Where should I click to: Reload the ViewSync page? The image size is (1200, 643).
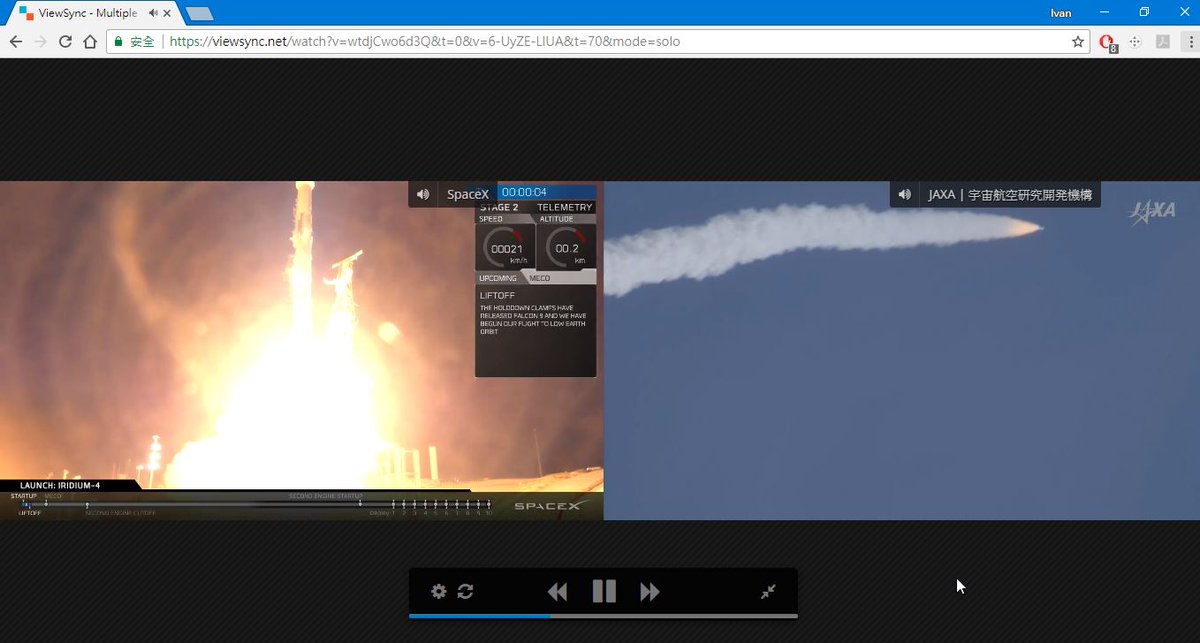pyautogui.click(x=65, y=42)
